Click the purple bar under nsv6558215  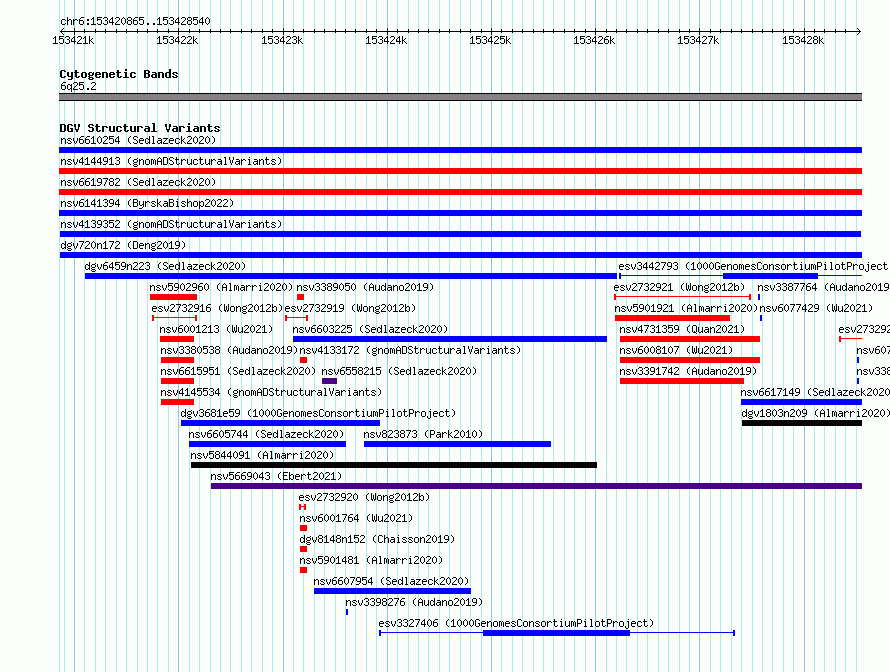pyautogui.click(x=329, y=381)
